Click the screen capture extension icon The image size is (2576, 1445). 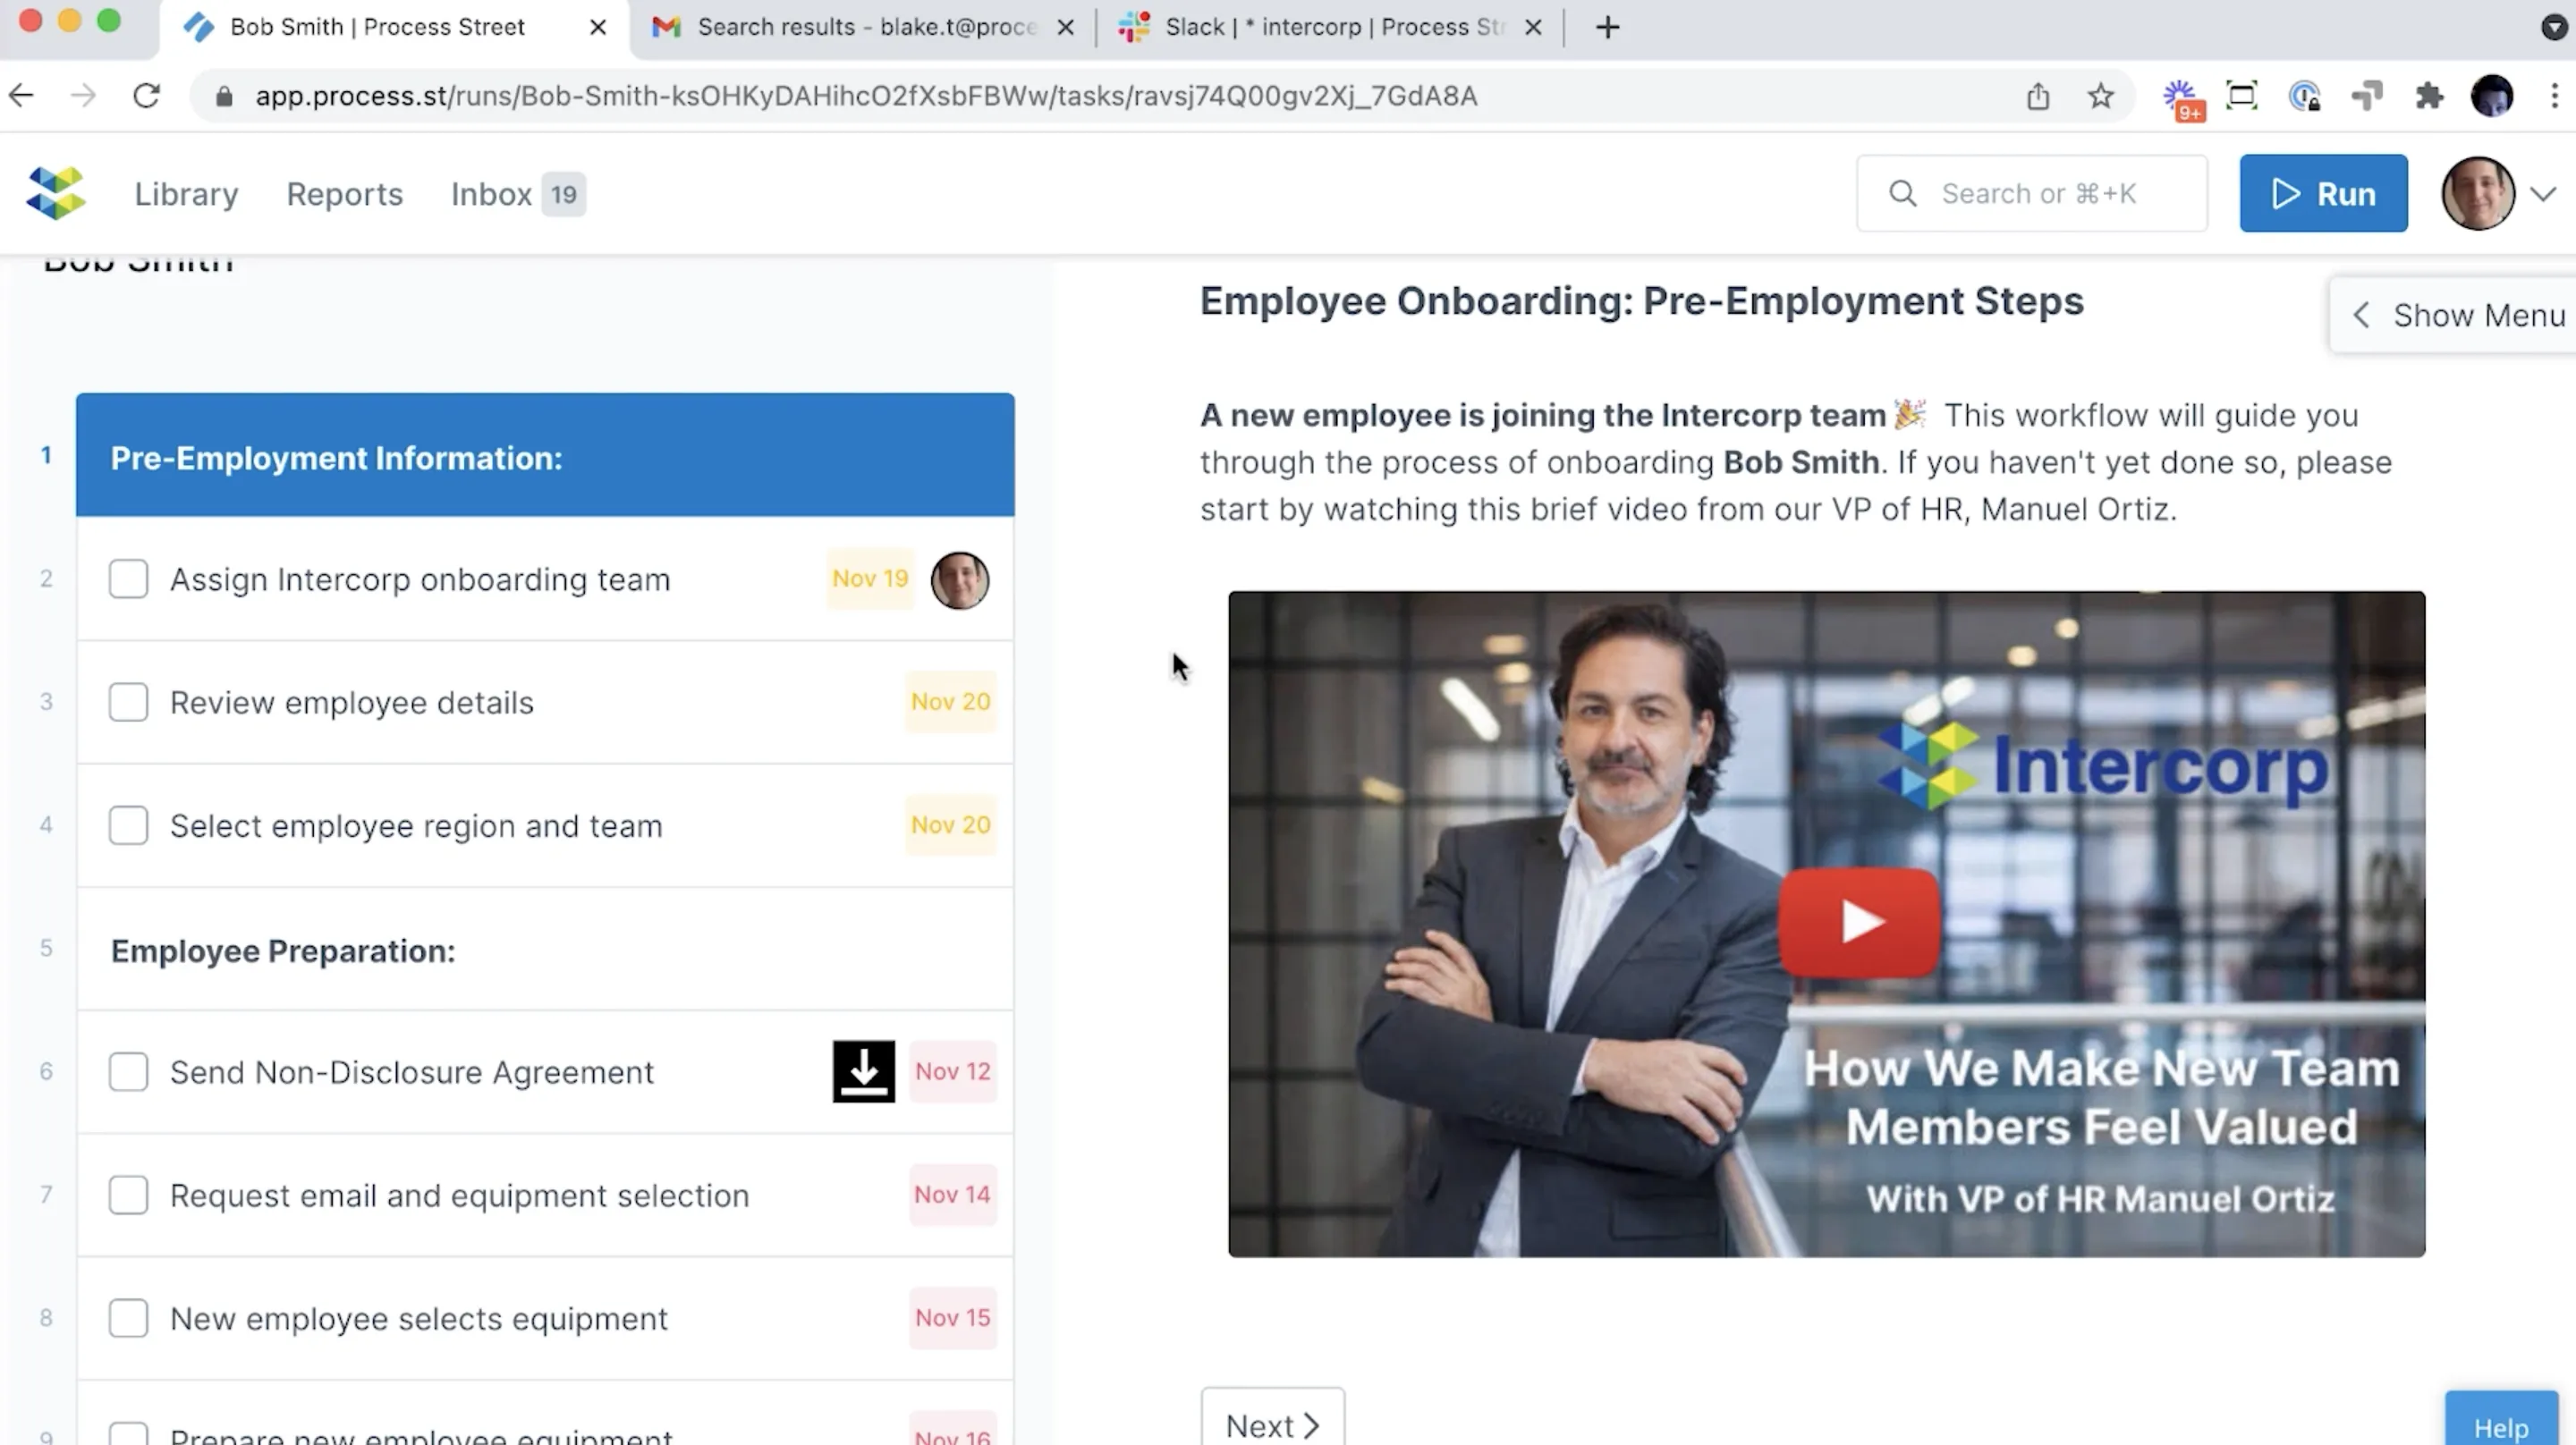pyautogui.click(x=2242, y=96)
